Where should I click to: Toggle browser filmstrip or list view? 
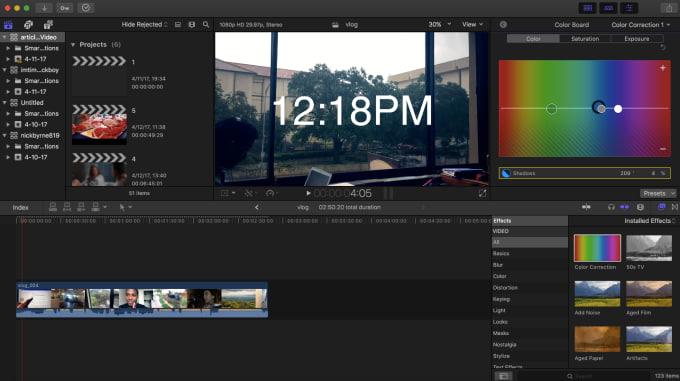tap(178, 25)
